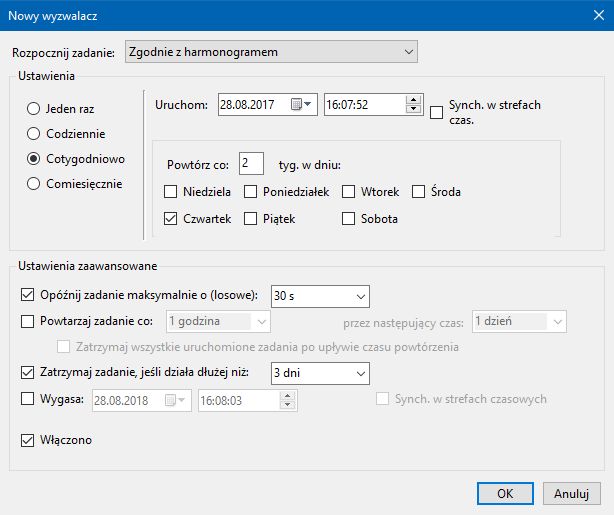
Task: Enable Synch. w strefach czas. checkbox
Action: click(x=436, y=112)
